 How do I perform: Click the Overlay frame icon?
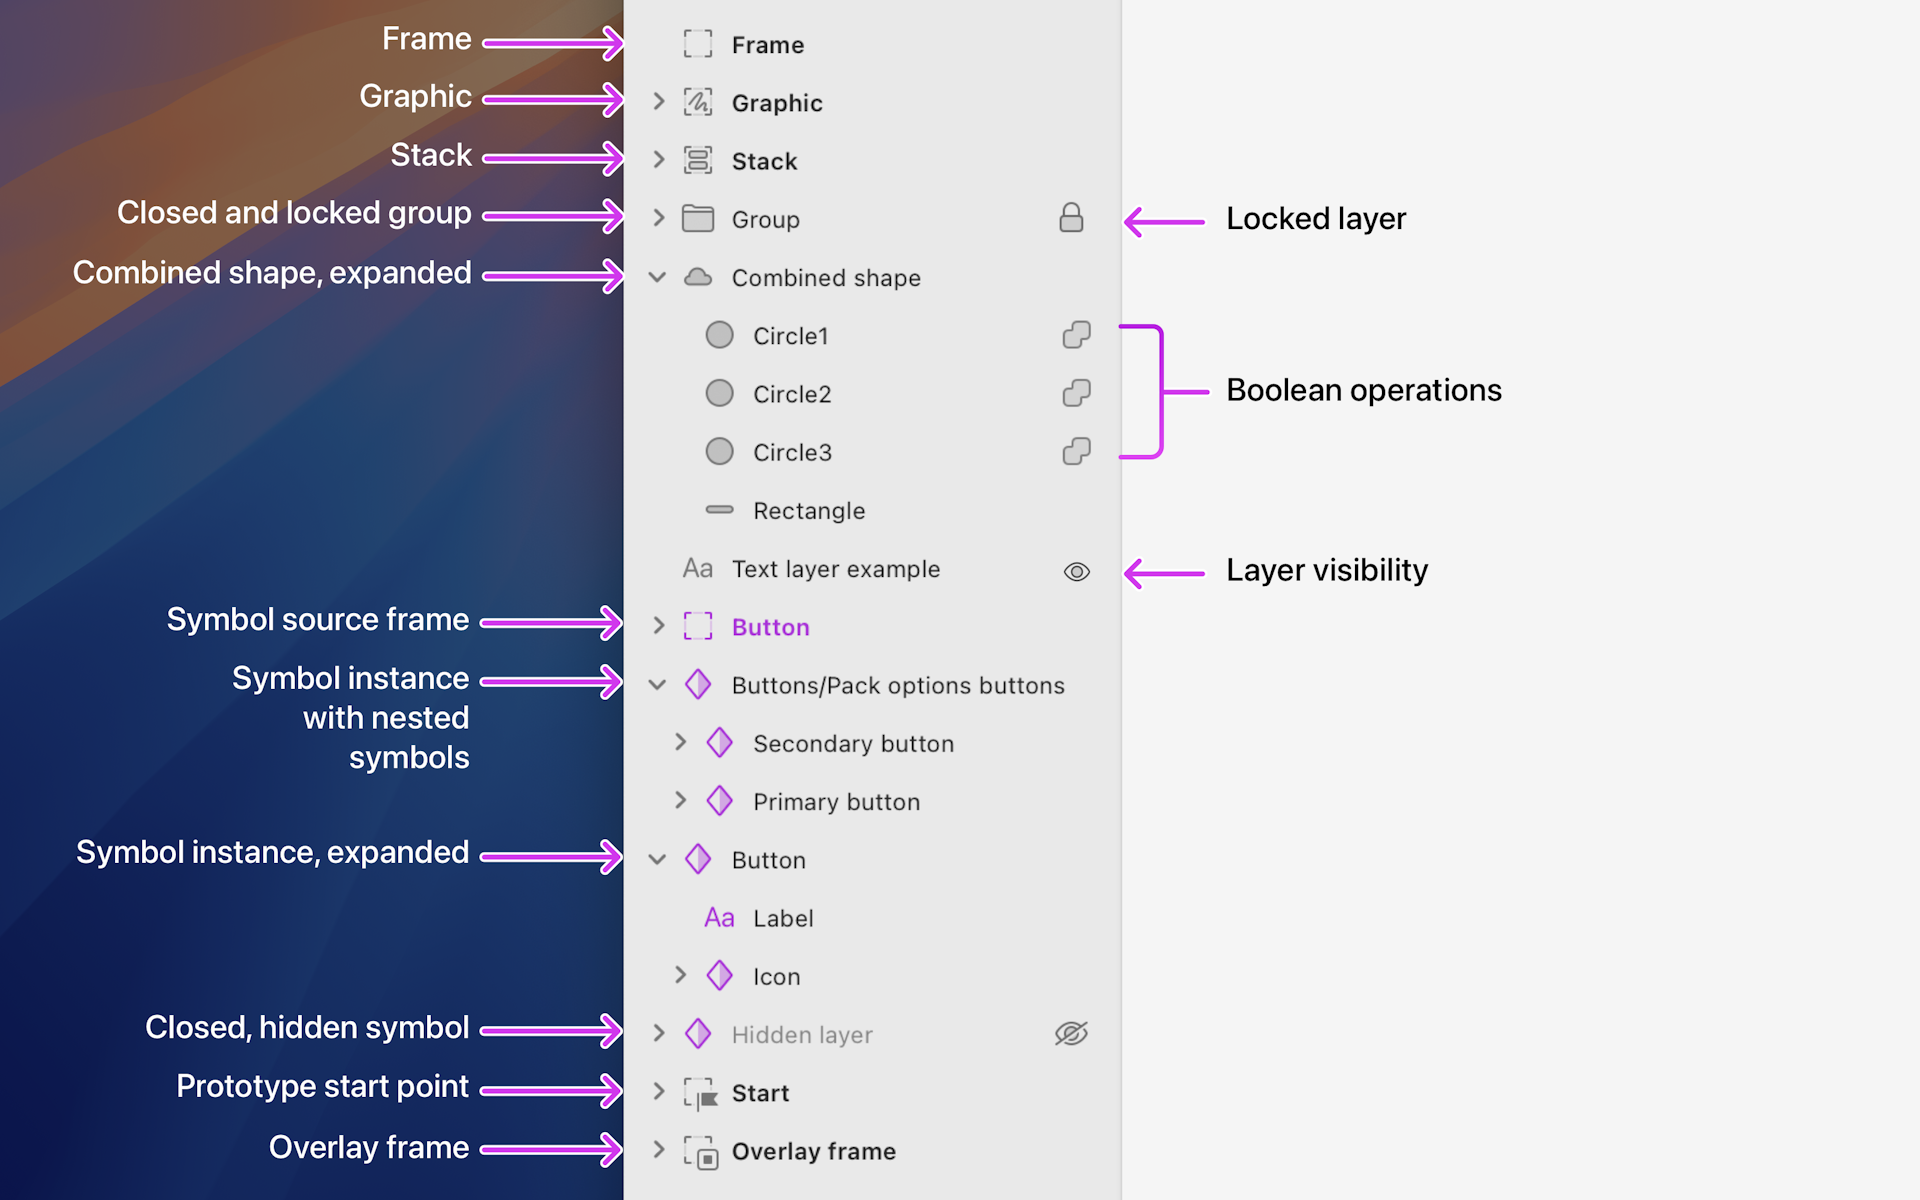click(702, 1151)
